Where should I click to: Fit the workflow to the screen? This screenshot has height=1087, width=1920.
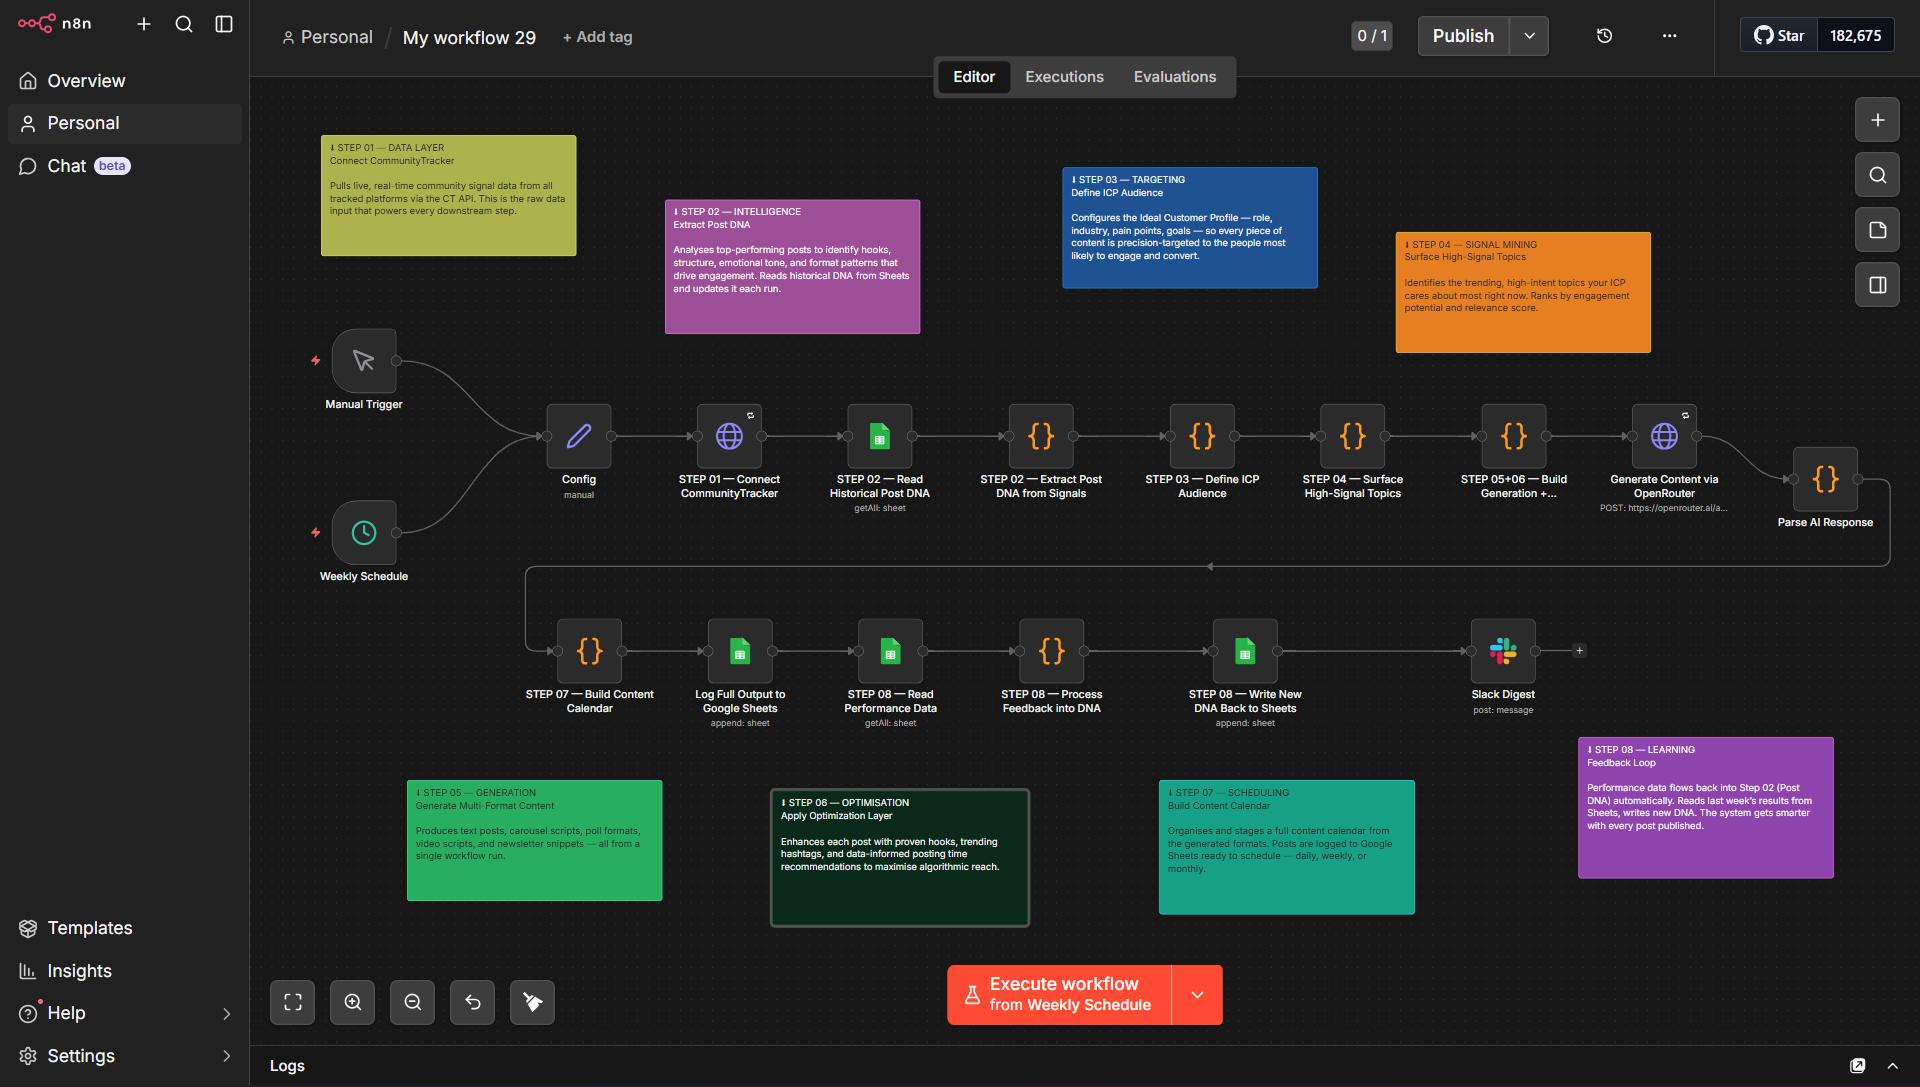pyautogui.click(x=292, y=1002)
